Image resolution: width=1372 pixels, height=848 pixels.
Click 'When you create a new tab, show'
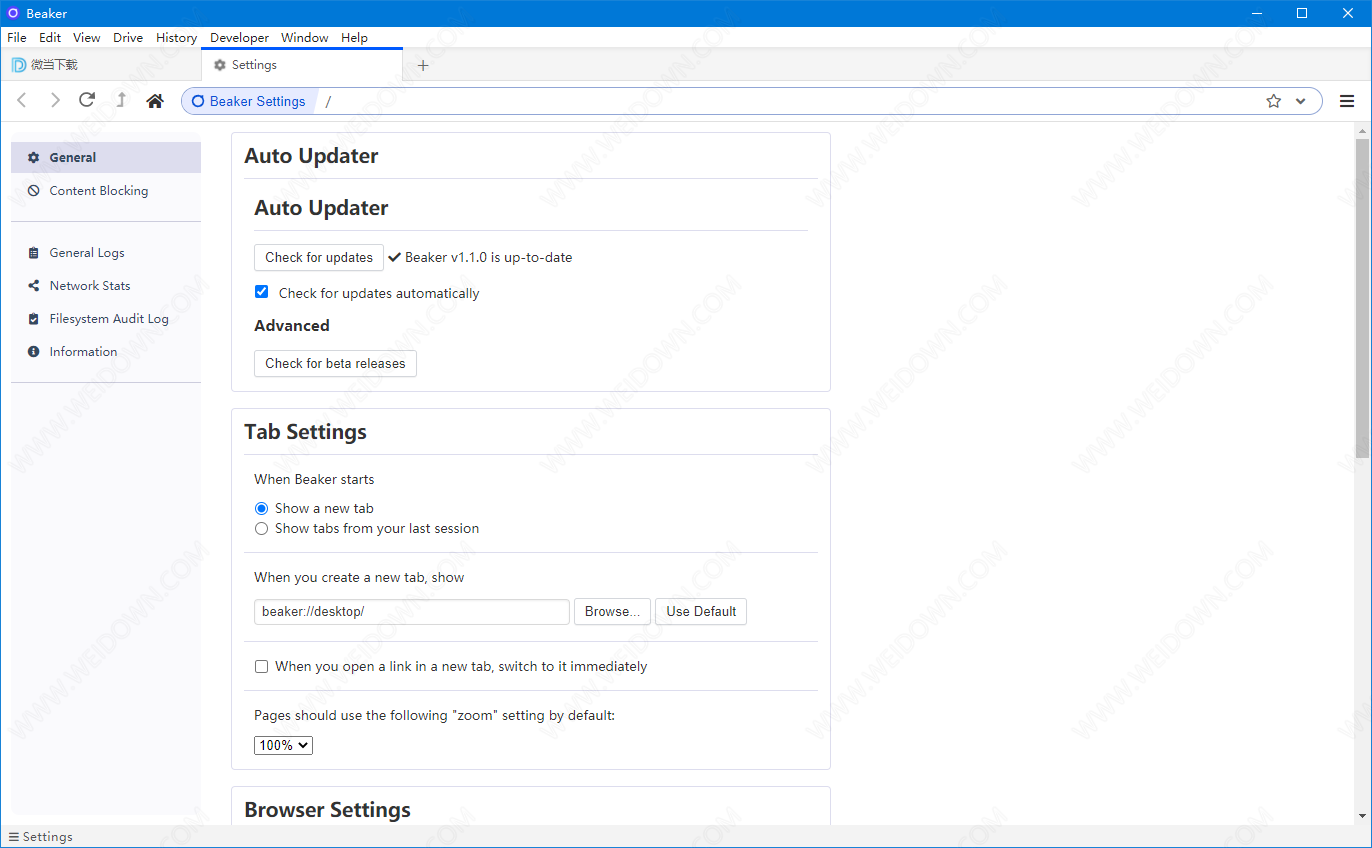tap(359, 577)
